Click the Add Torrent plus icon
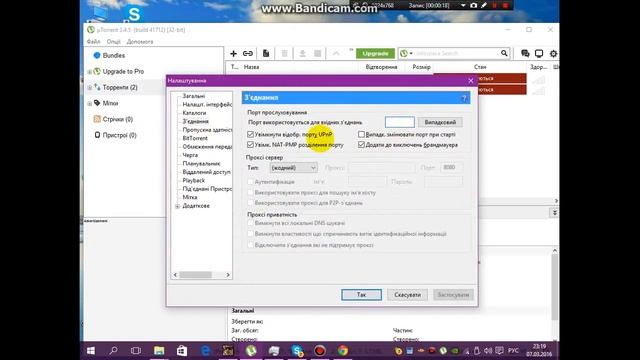This screenshot has height=360, width=640. (x=233, y=53)
